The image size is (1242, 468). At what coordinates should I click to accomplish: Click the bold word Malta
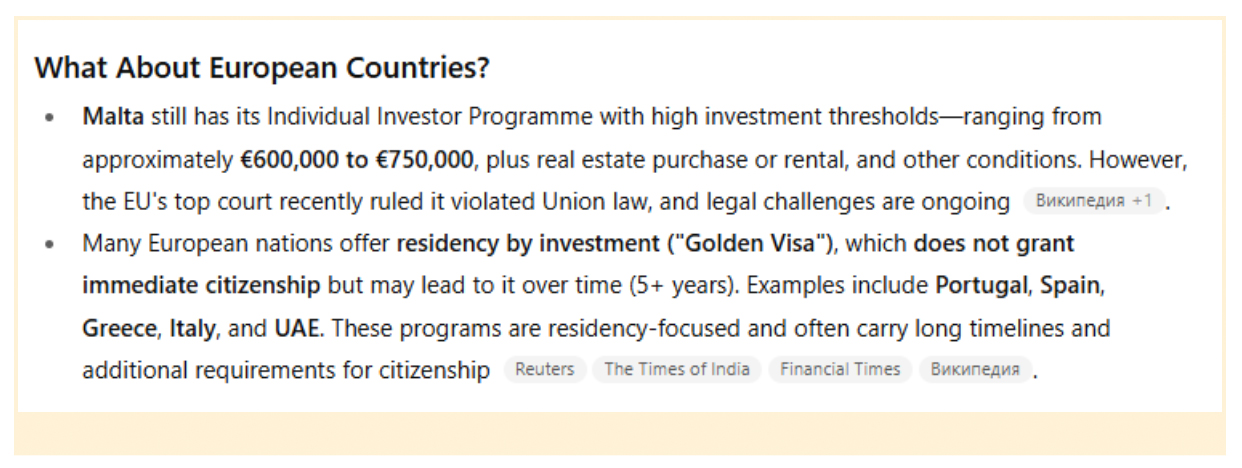click(114, 117)
